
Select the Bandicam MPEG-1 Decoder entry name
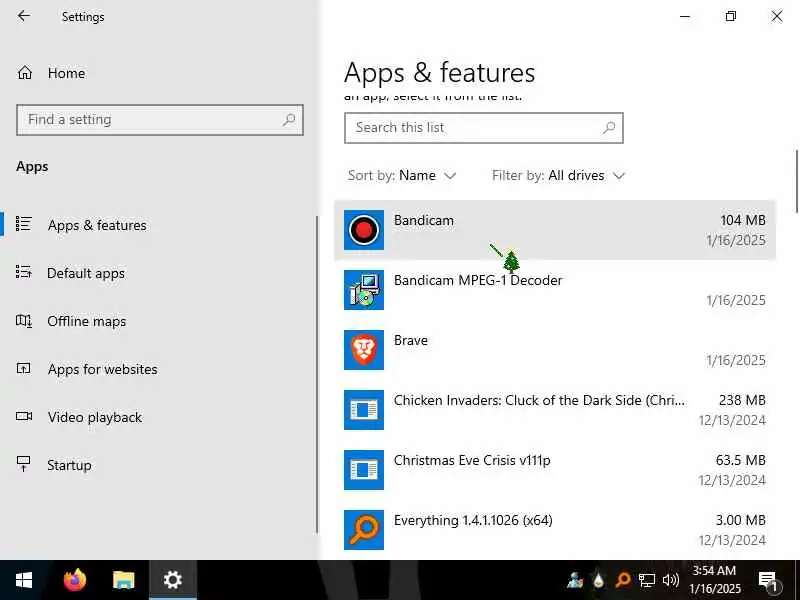[x=478, y=280]
